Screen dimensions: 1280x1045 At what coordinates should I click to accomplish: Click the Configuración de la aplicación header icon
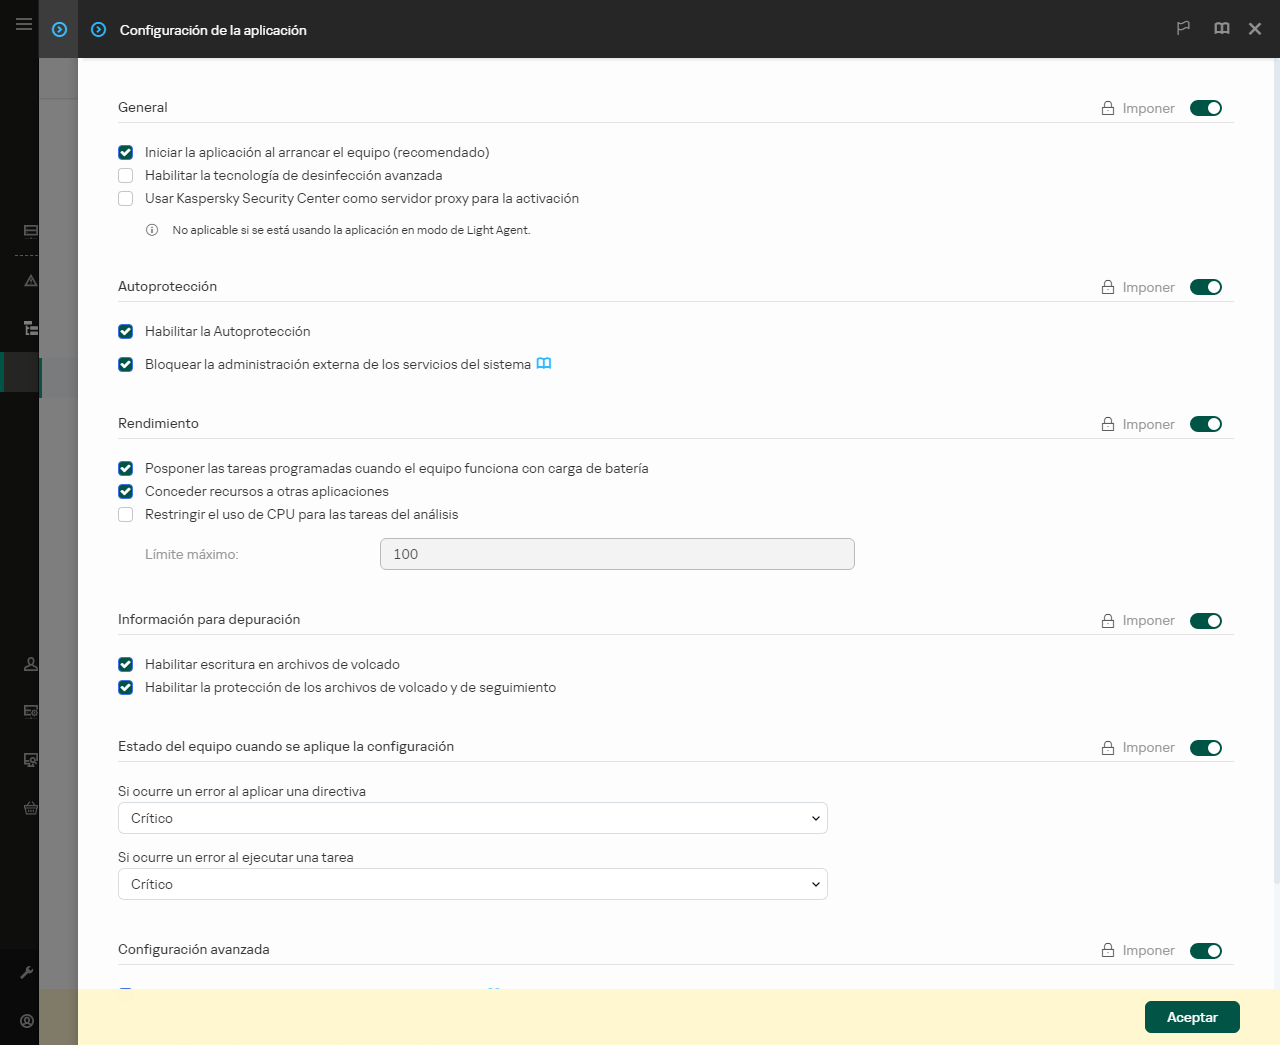coord(98,30)
